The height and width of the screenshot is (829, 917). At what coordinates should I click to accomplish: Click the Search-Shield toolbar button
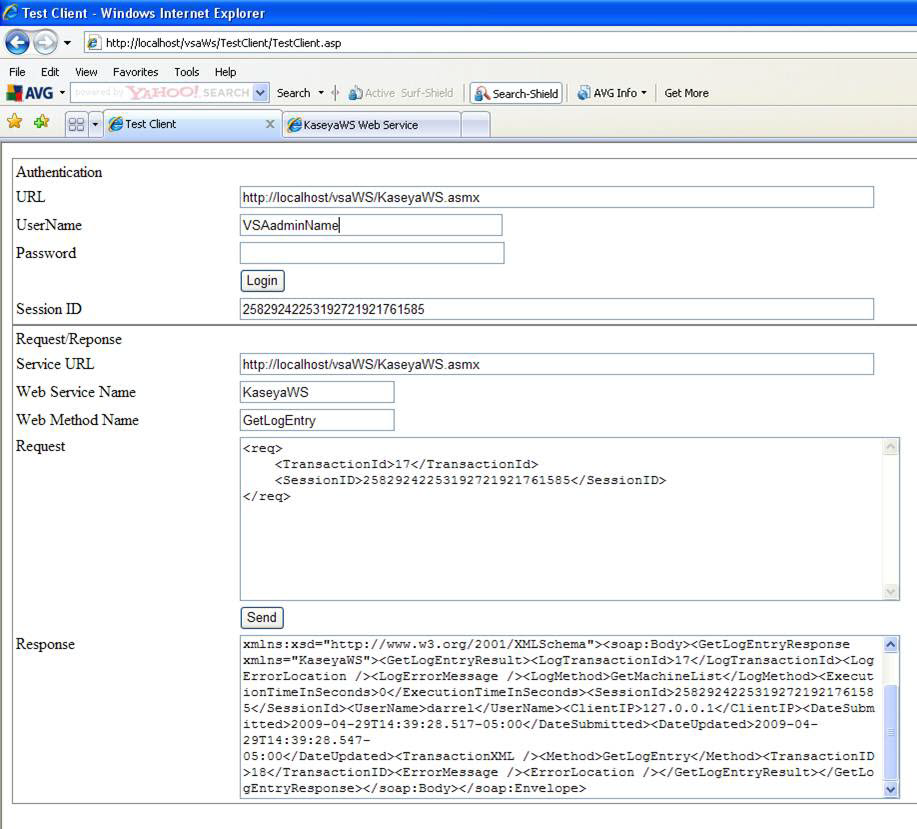point(516,93)
